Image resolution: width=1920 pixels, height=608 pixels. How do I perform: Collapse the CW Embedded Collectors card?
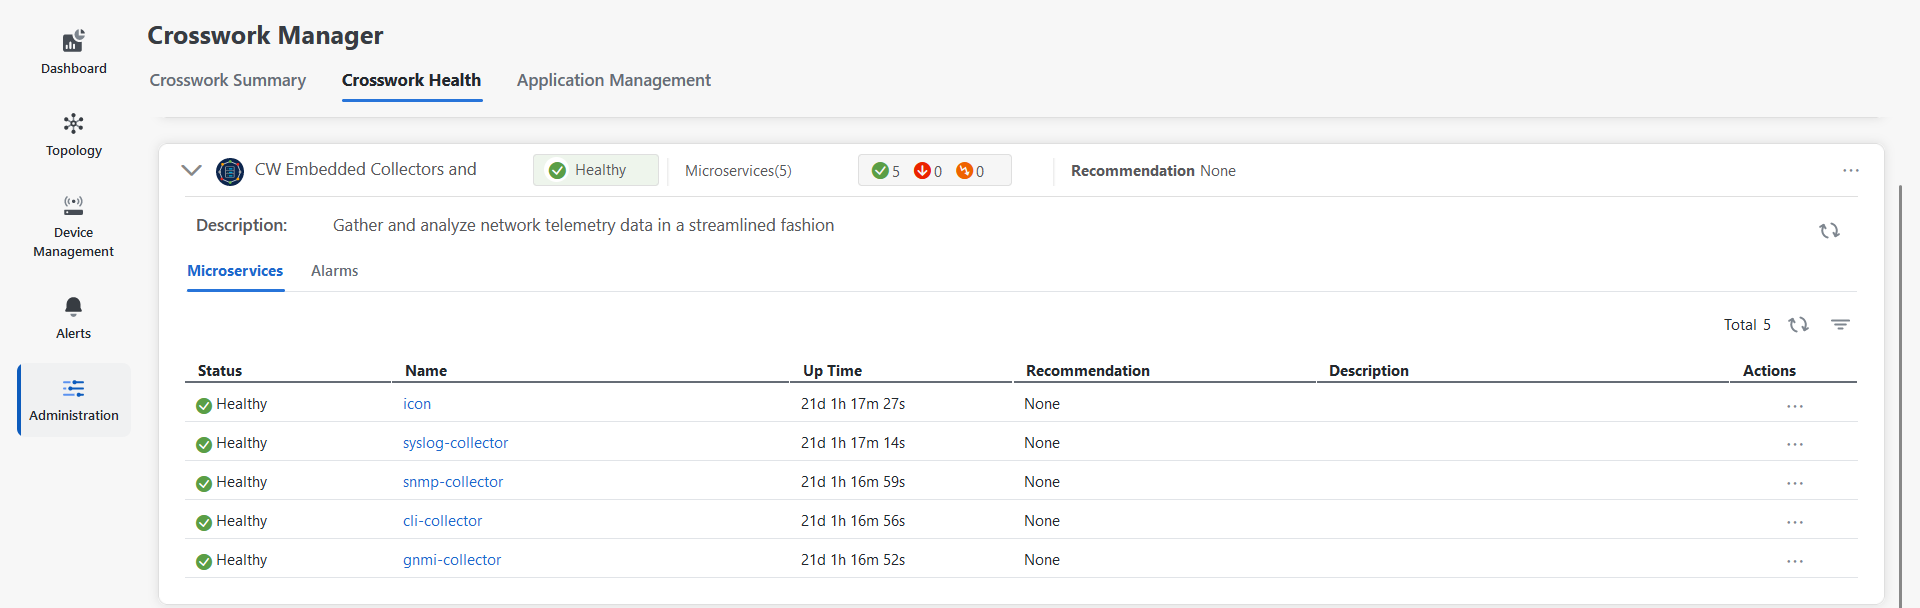pyautogui.click(x=191, y=171)
